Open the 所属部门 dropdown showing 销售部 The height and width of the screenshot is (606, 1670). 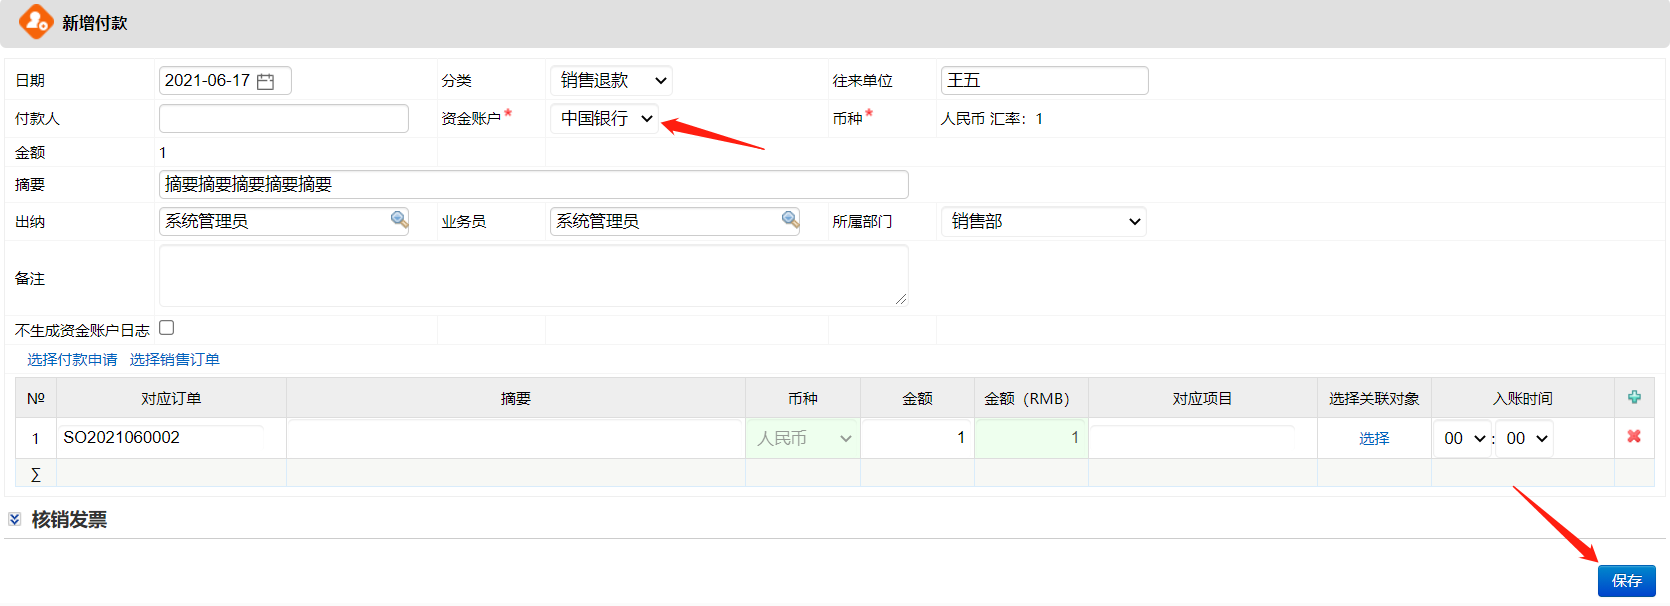point(1043,221)
